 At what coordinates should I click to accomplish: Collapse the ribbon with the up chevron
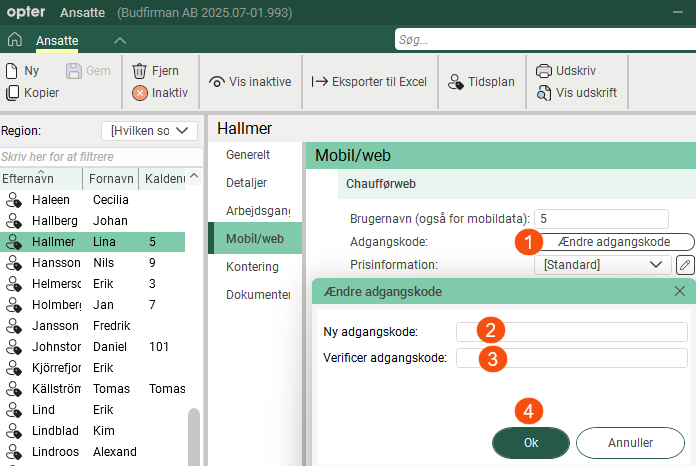tap(119, 40)
